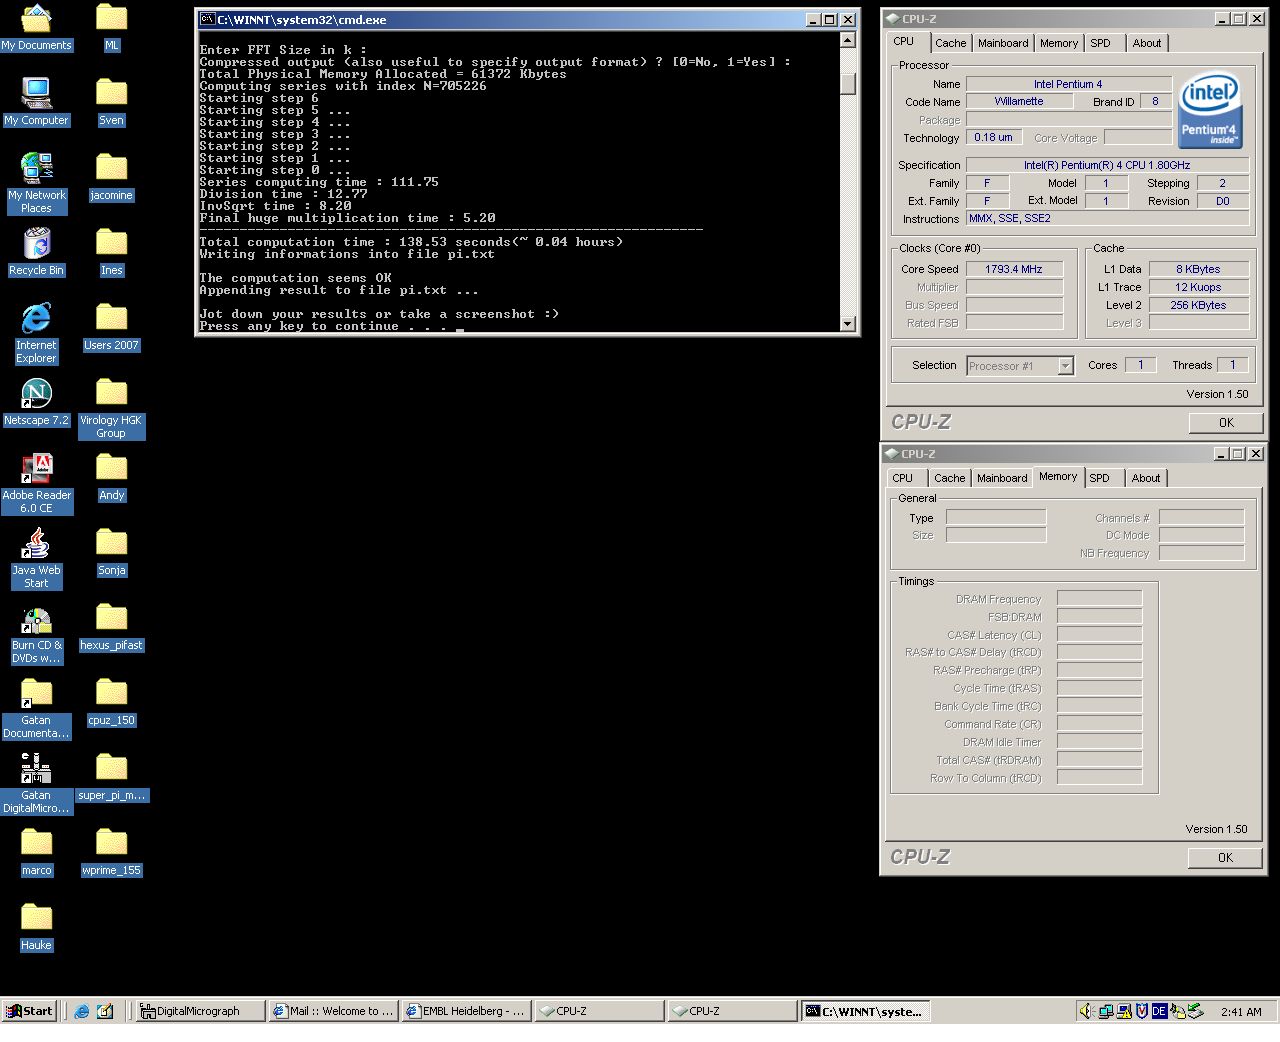Open the Recycle Bin

[x=36, y=251]
